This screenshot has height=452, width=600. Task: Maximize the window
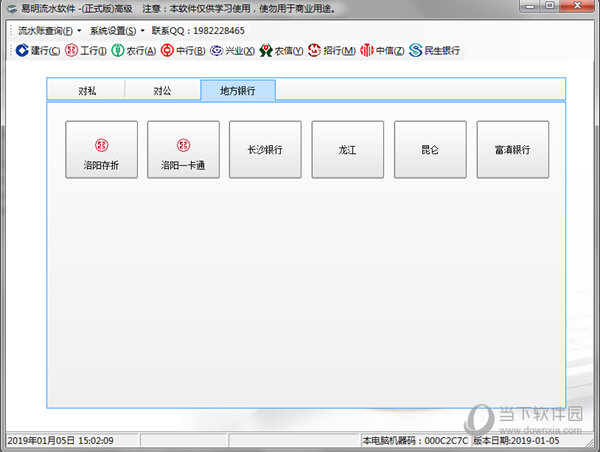[549, 6]
